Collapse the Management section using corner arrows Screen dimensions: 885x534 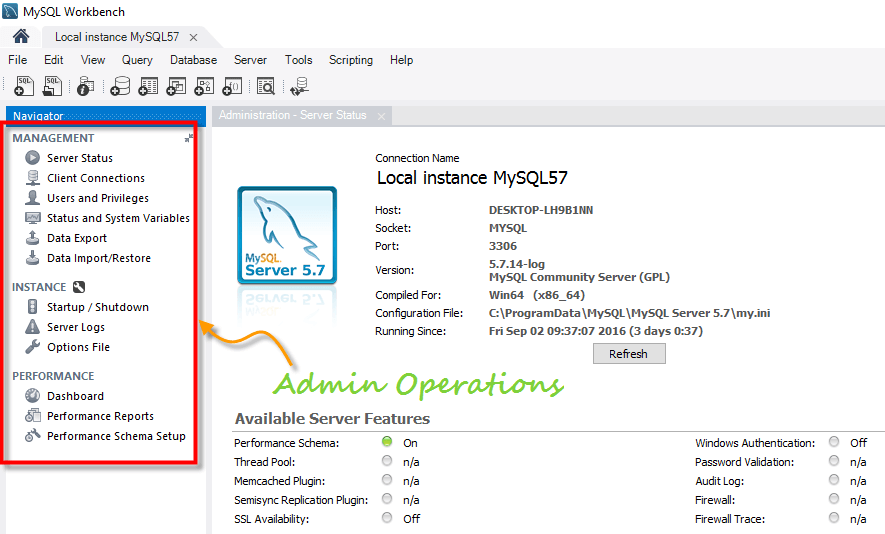[189, 138]
